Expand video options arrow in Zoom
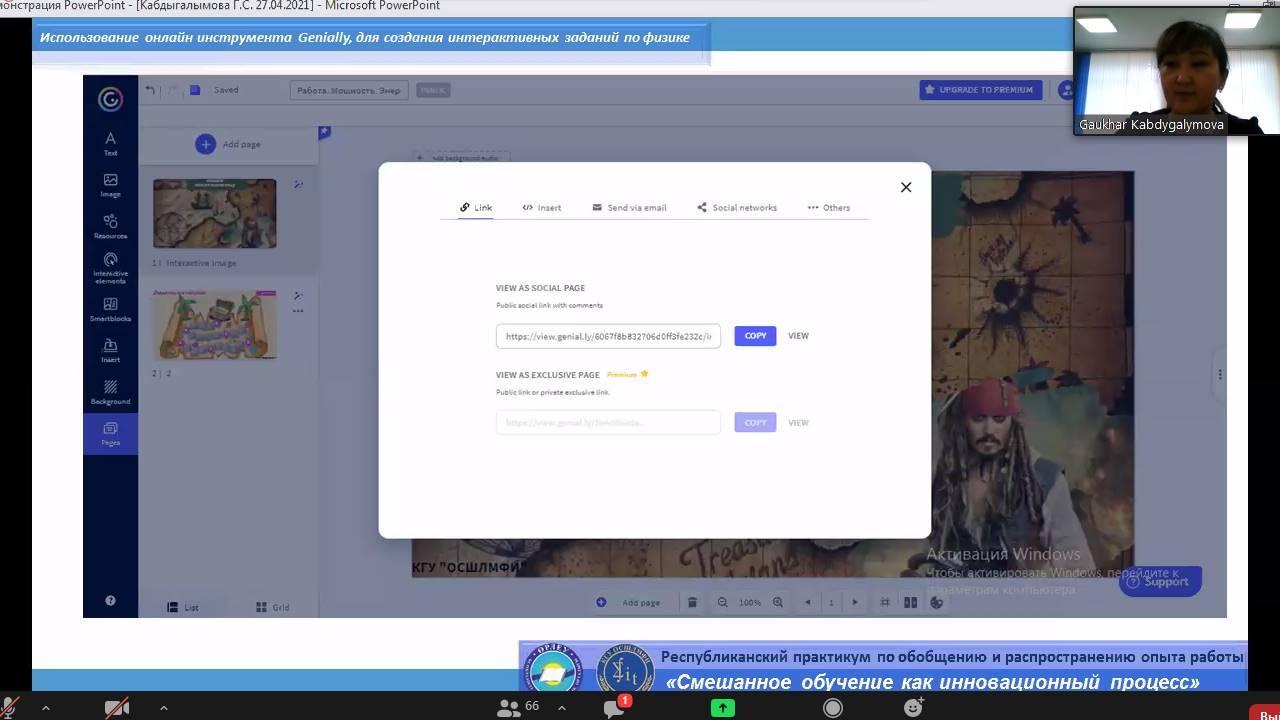Screen dimensions: 1280x720 point(164,707)
